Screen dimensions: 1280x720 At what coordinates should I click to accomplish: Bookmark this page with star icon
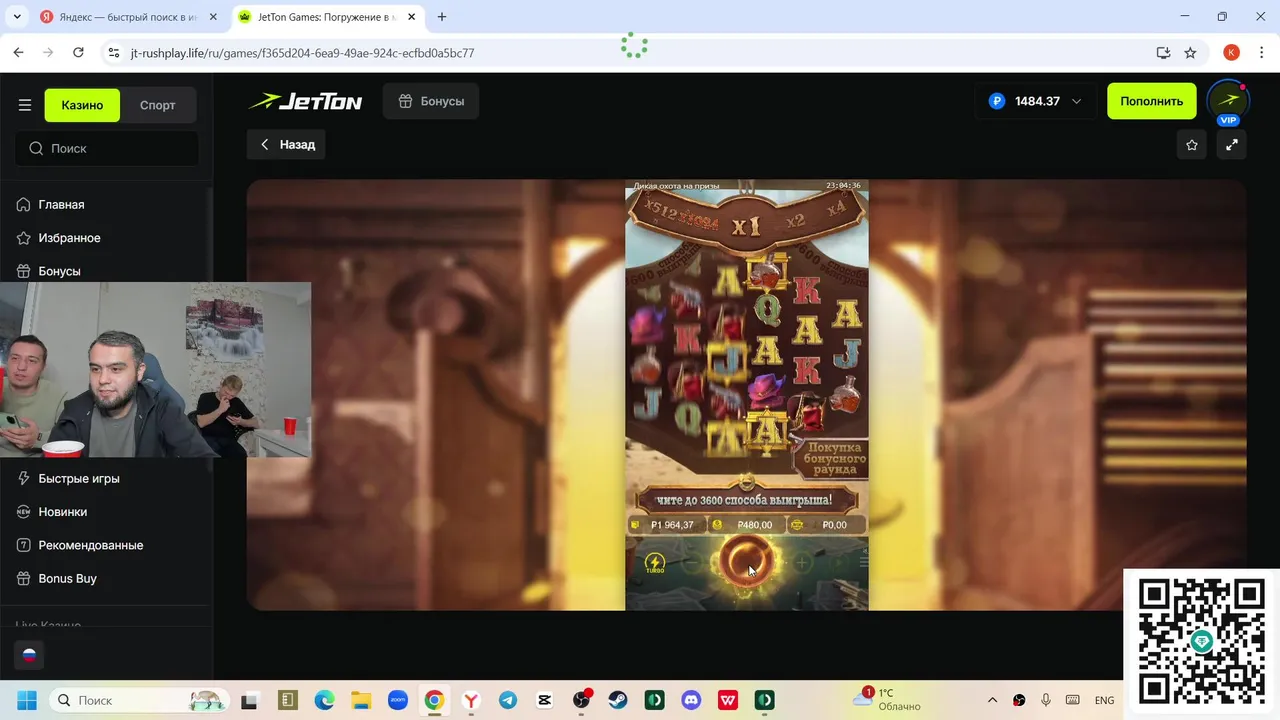pos(1190,53)
